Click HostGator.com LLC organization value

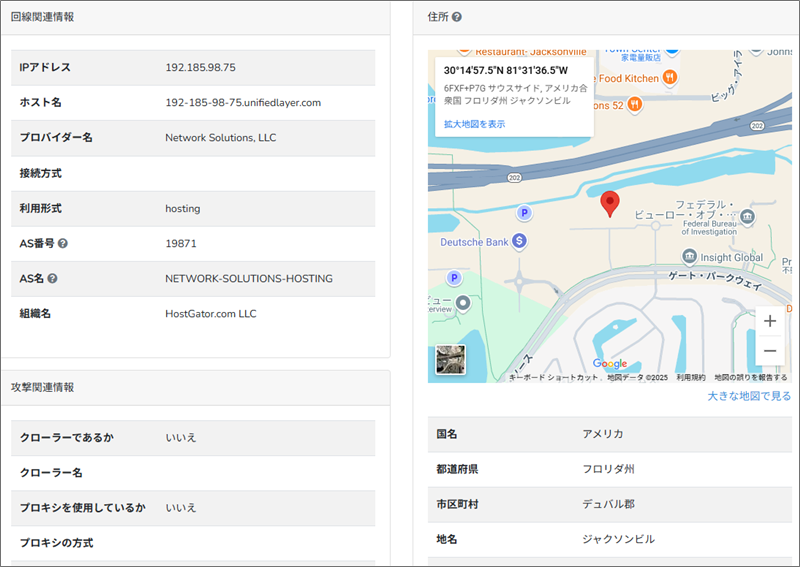click(x=211, y=314)
